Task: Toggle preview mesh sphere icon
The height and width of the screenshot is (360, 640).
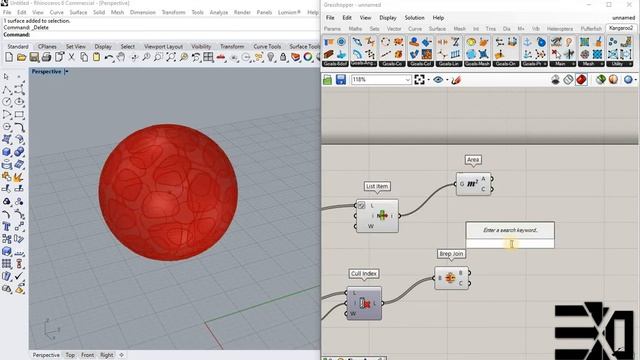Action: pos(613,80)
